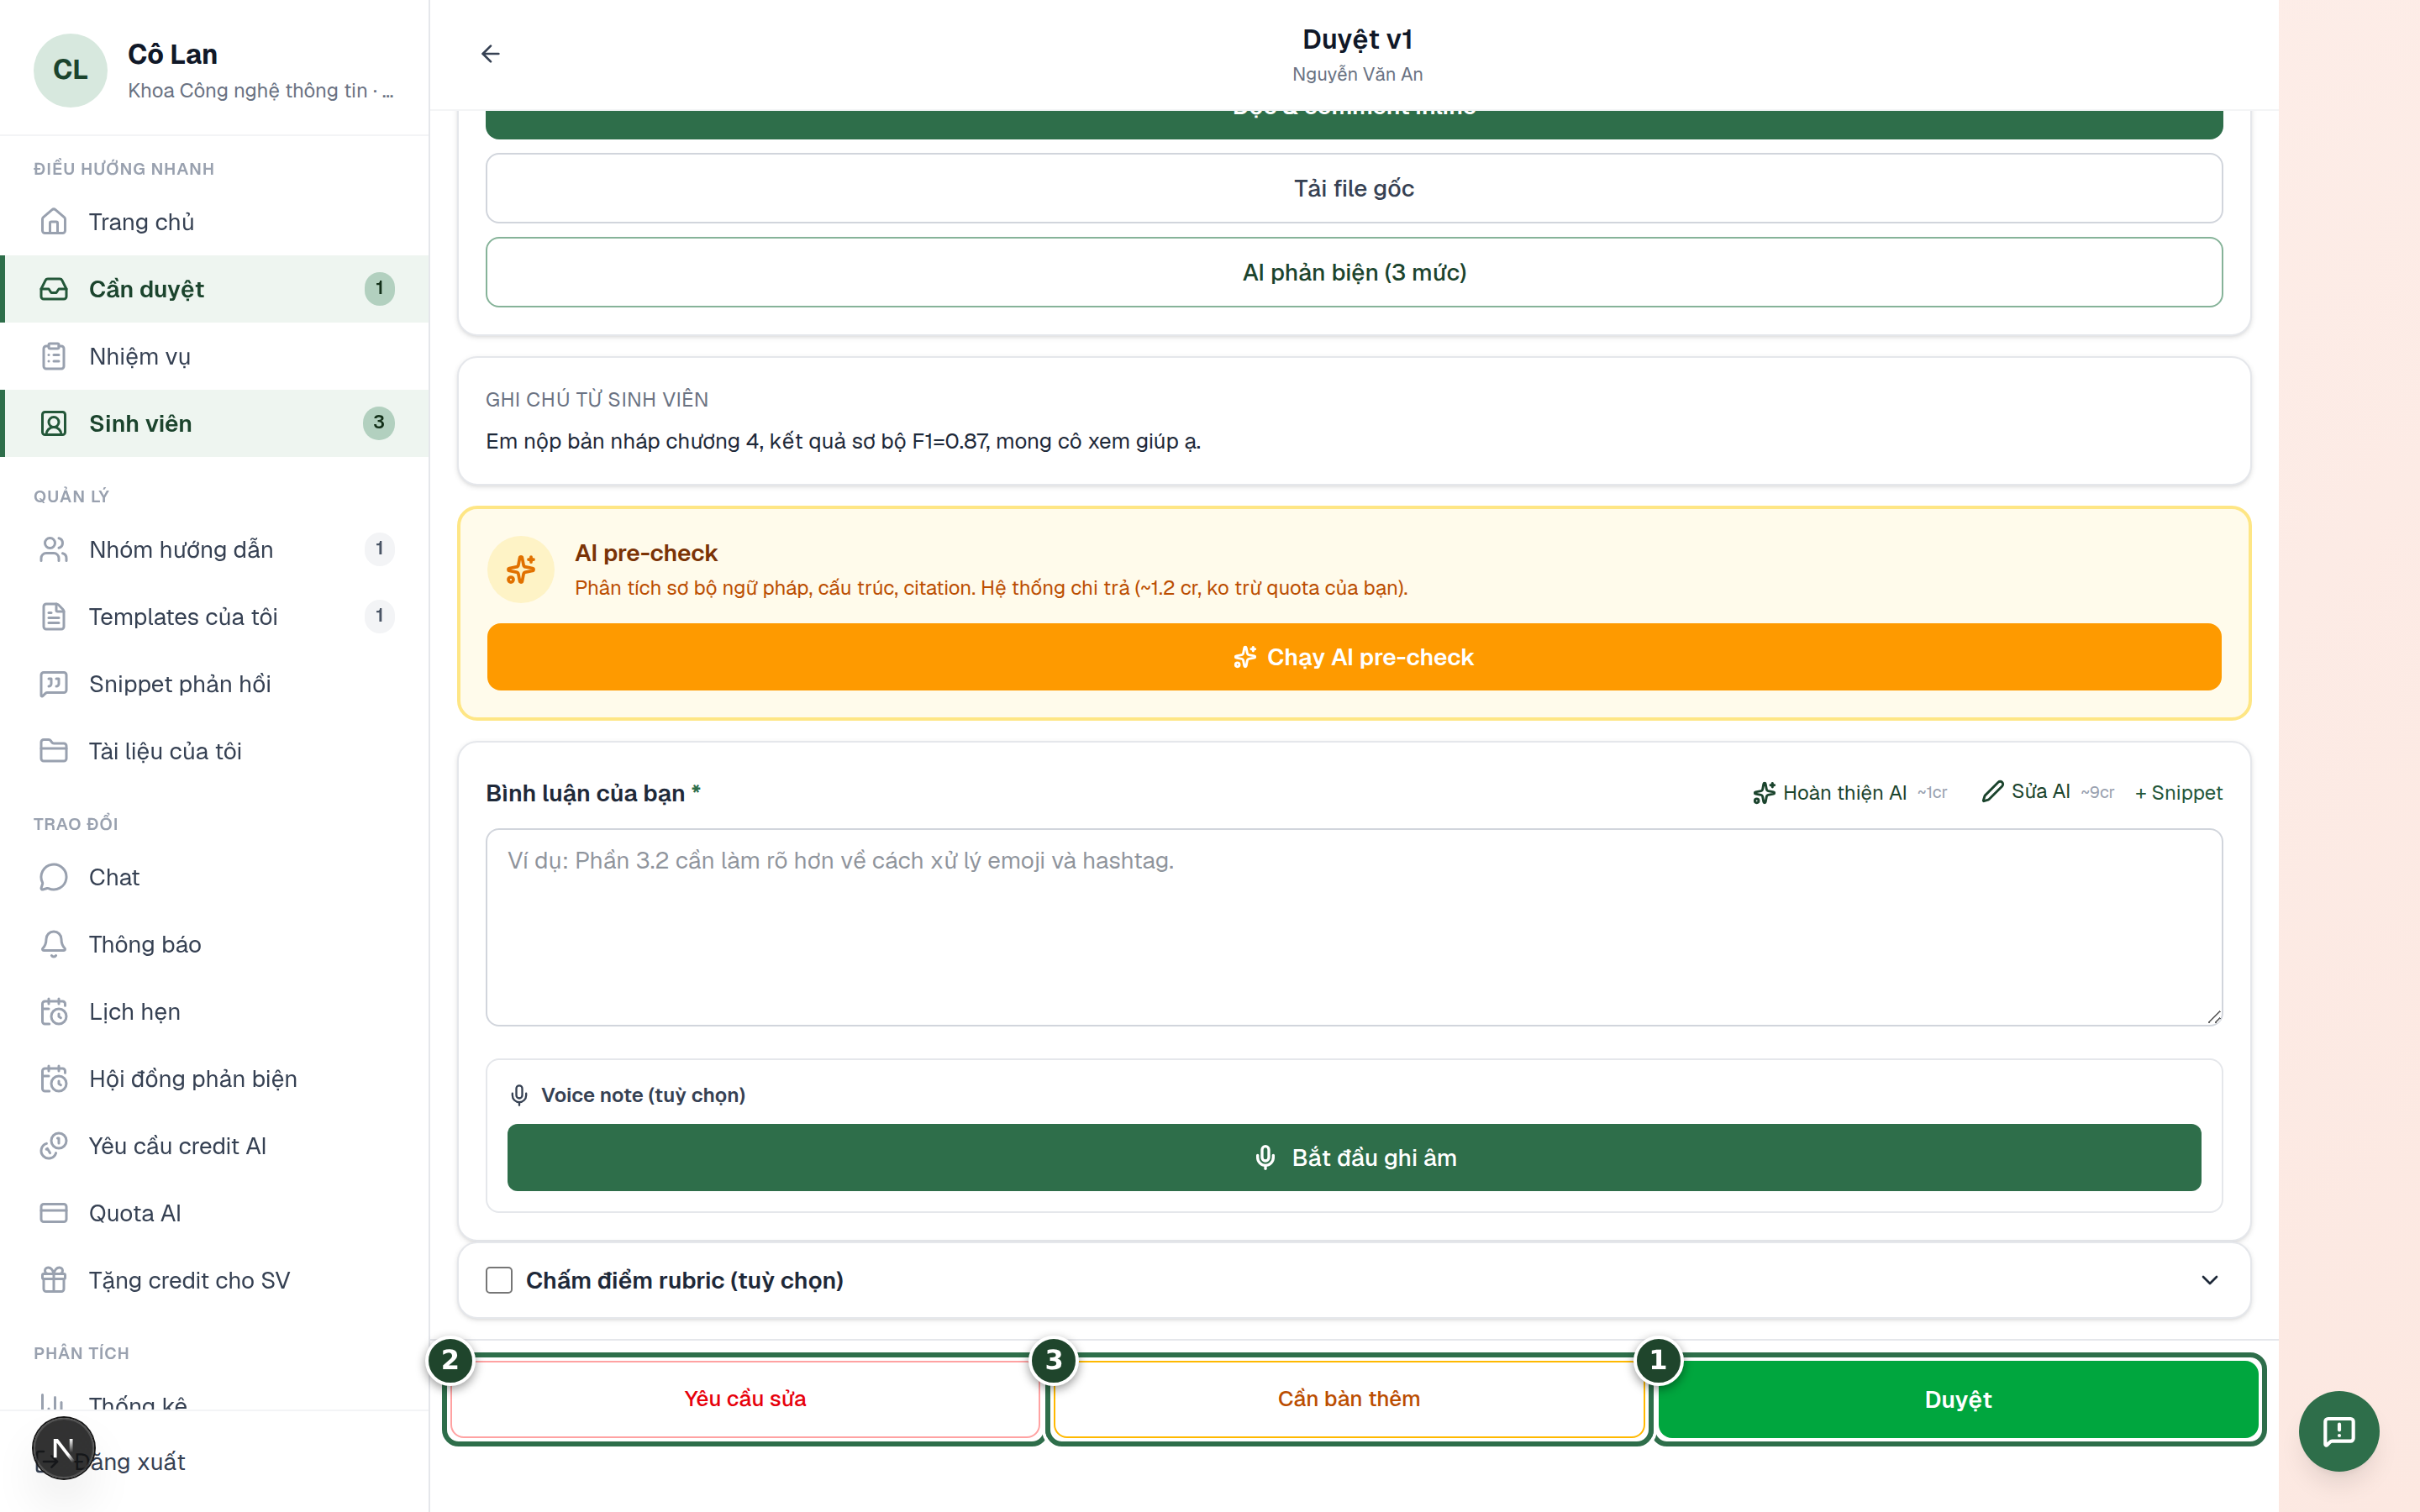The height and width of the screenshot is (1512, 2420).
Task: Open the Cần duyệt sidebar item
Action: pyautogui.click(x=215, y=289)
